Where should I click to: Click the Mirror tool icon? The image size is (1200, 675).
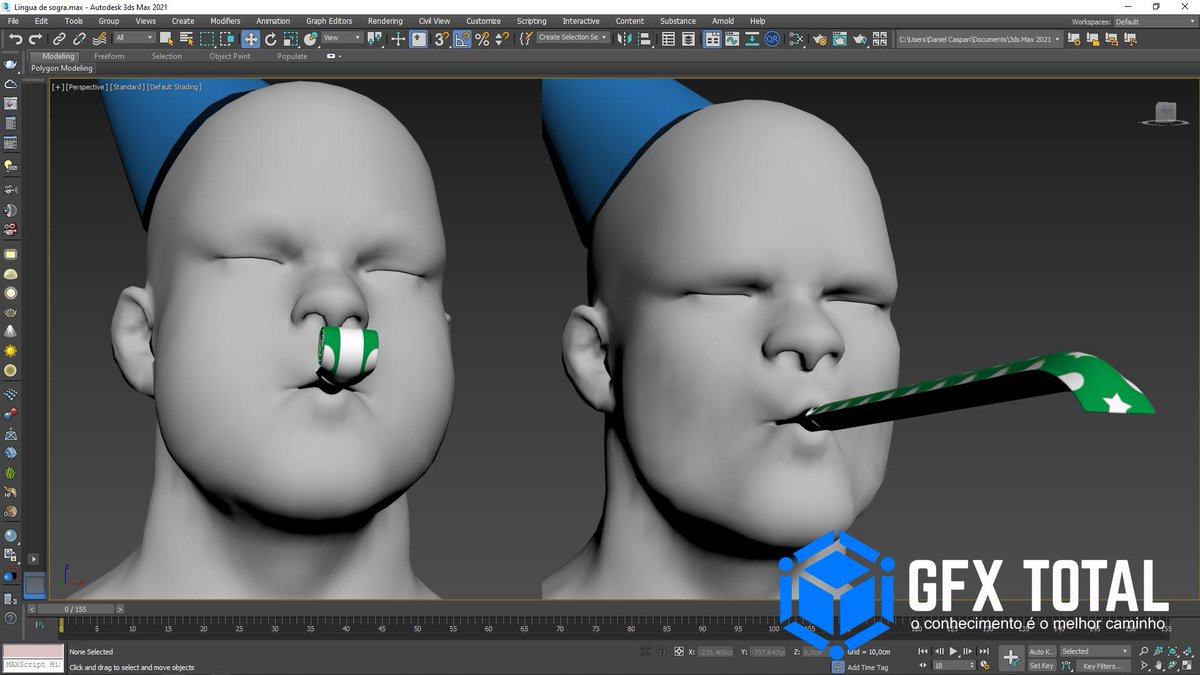[623, 39]
